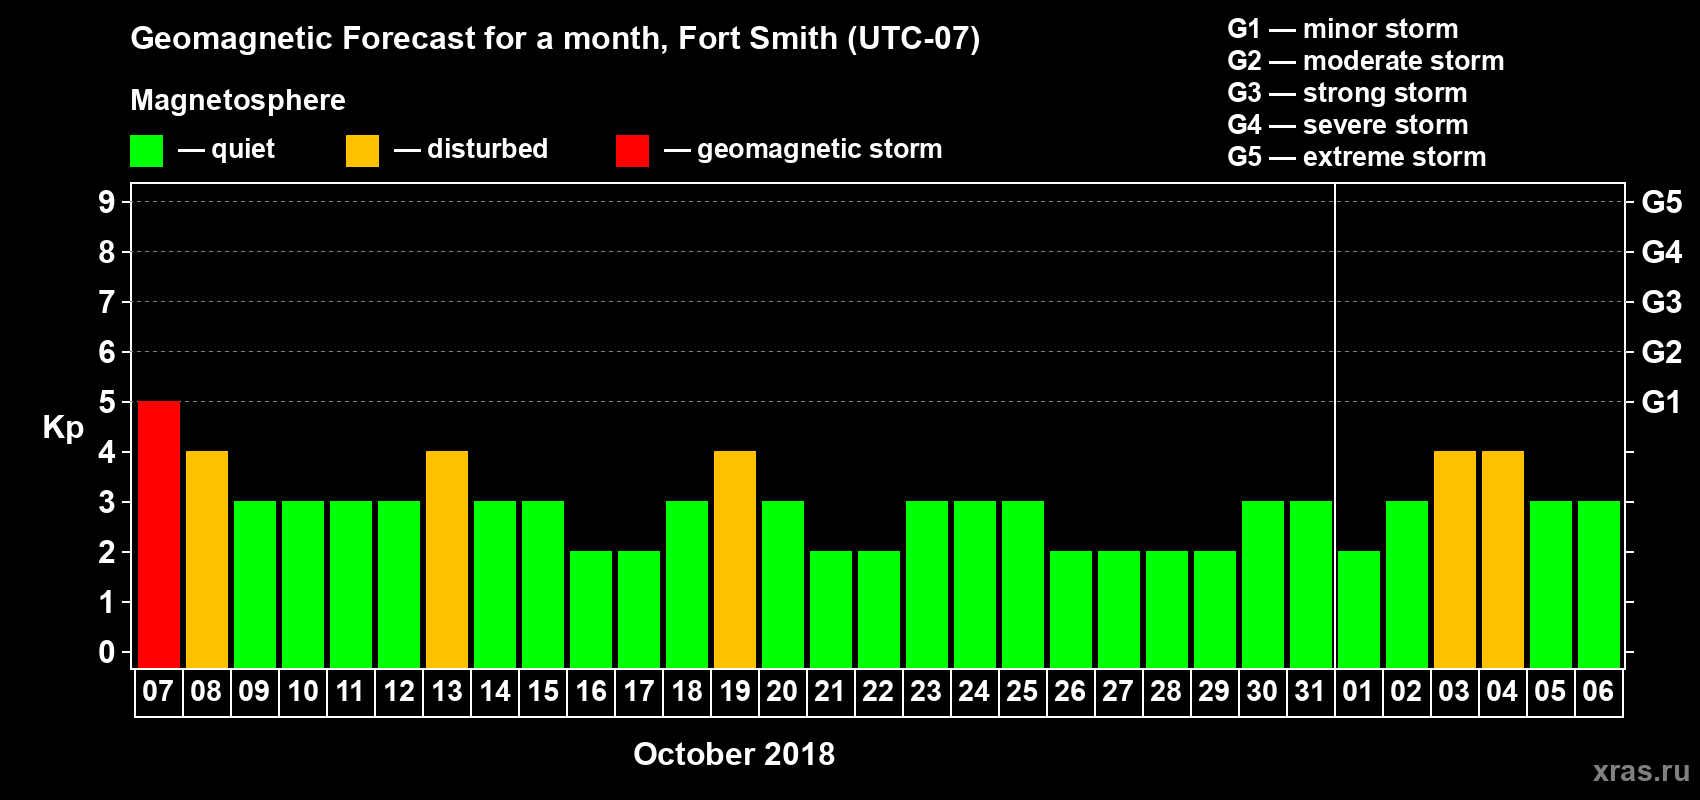Click the '— disturbed' legend text
The width and height of the screenshot is (1700, 800).
[x=471, y=149]
